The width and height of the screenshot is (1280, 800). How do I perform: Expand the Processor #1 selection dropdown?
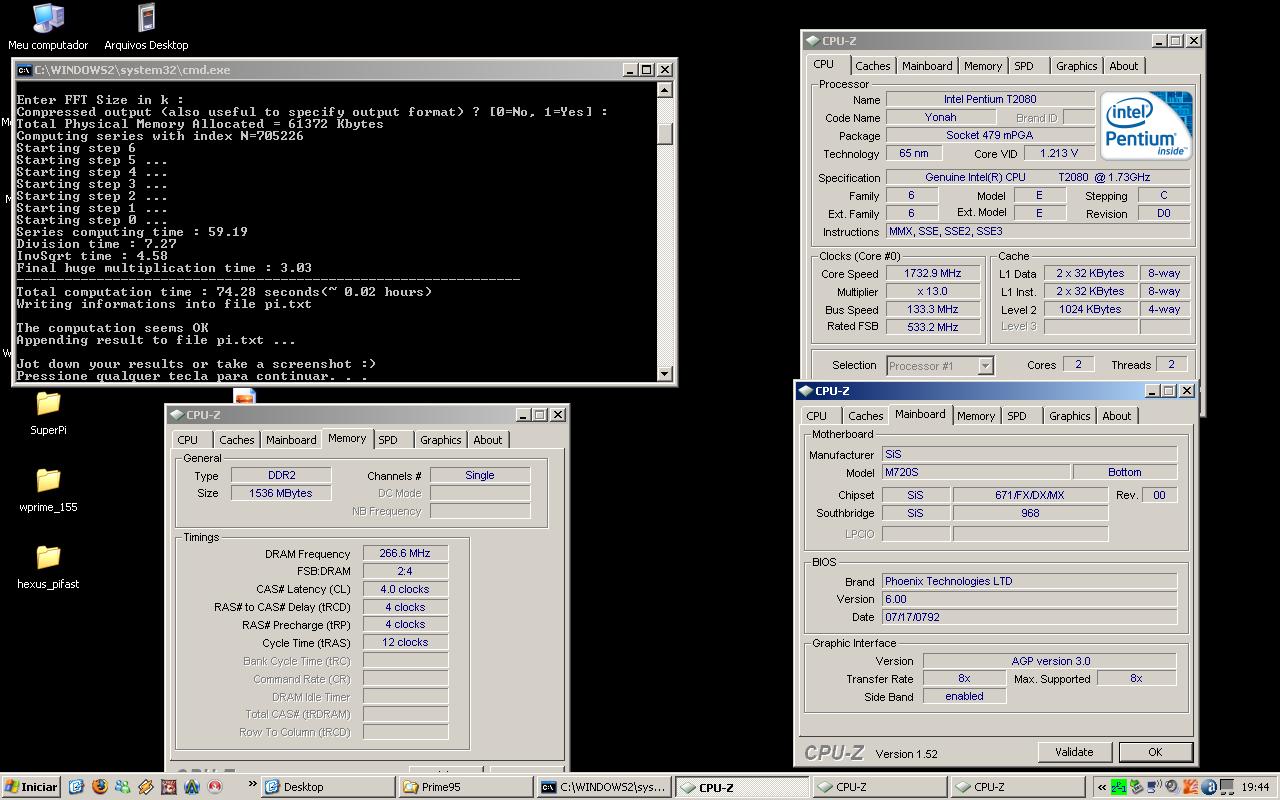pyautogui.click(x=985, y=366)
